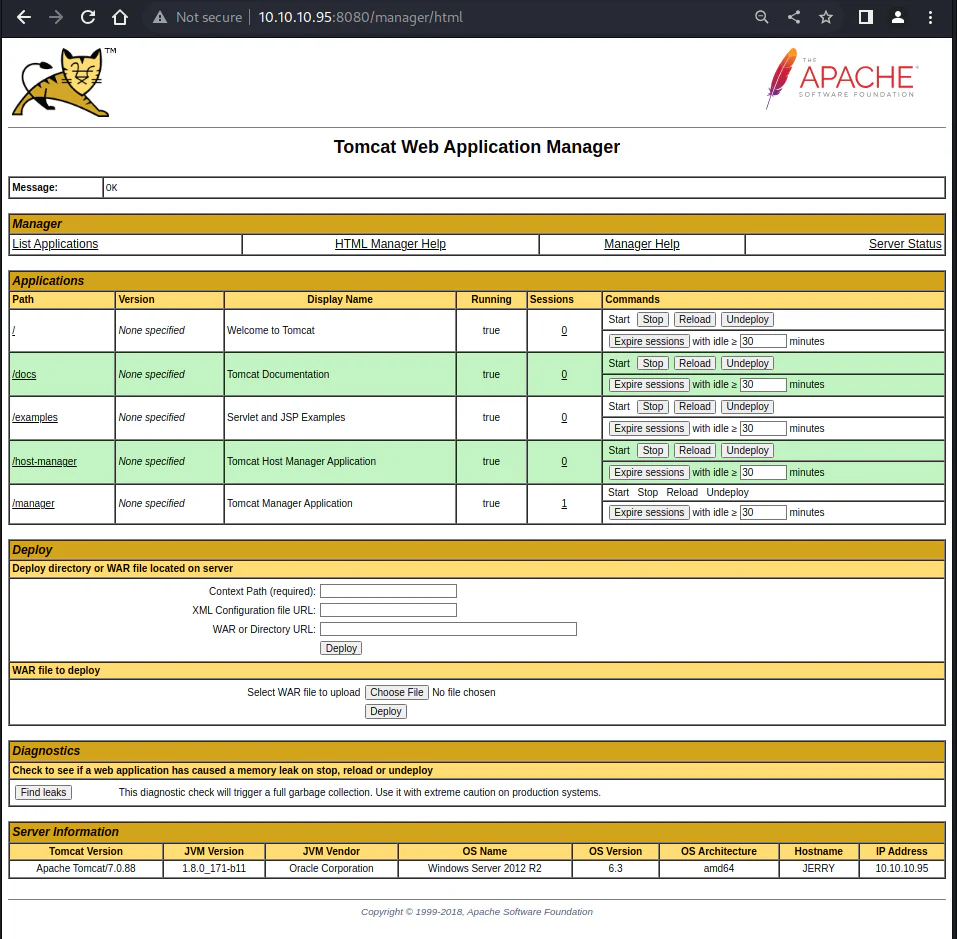Viewport: 957px width, 939px height.
Task: Open the zoom magnifier icon in address bar
Action: click(762, 17)
